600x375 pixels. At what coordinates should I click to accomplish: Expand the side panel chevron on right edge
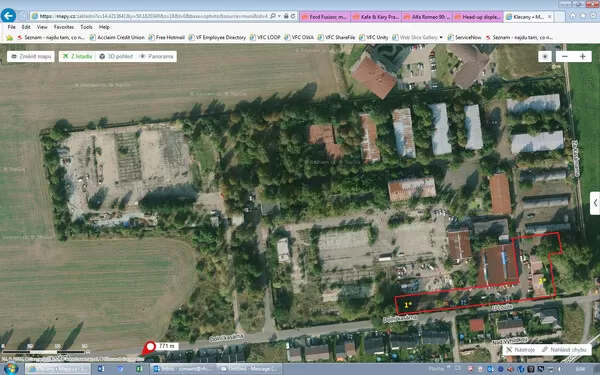pyautogui.click(x=595, y=203)
